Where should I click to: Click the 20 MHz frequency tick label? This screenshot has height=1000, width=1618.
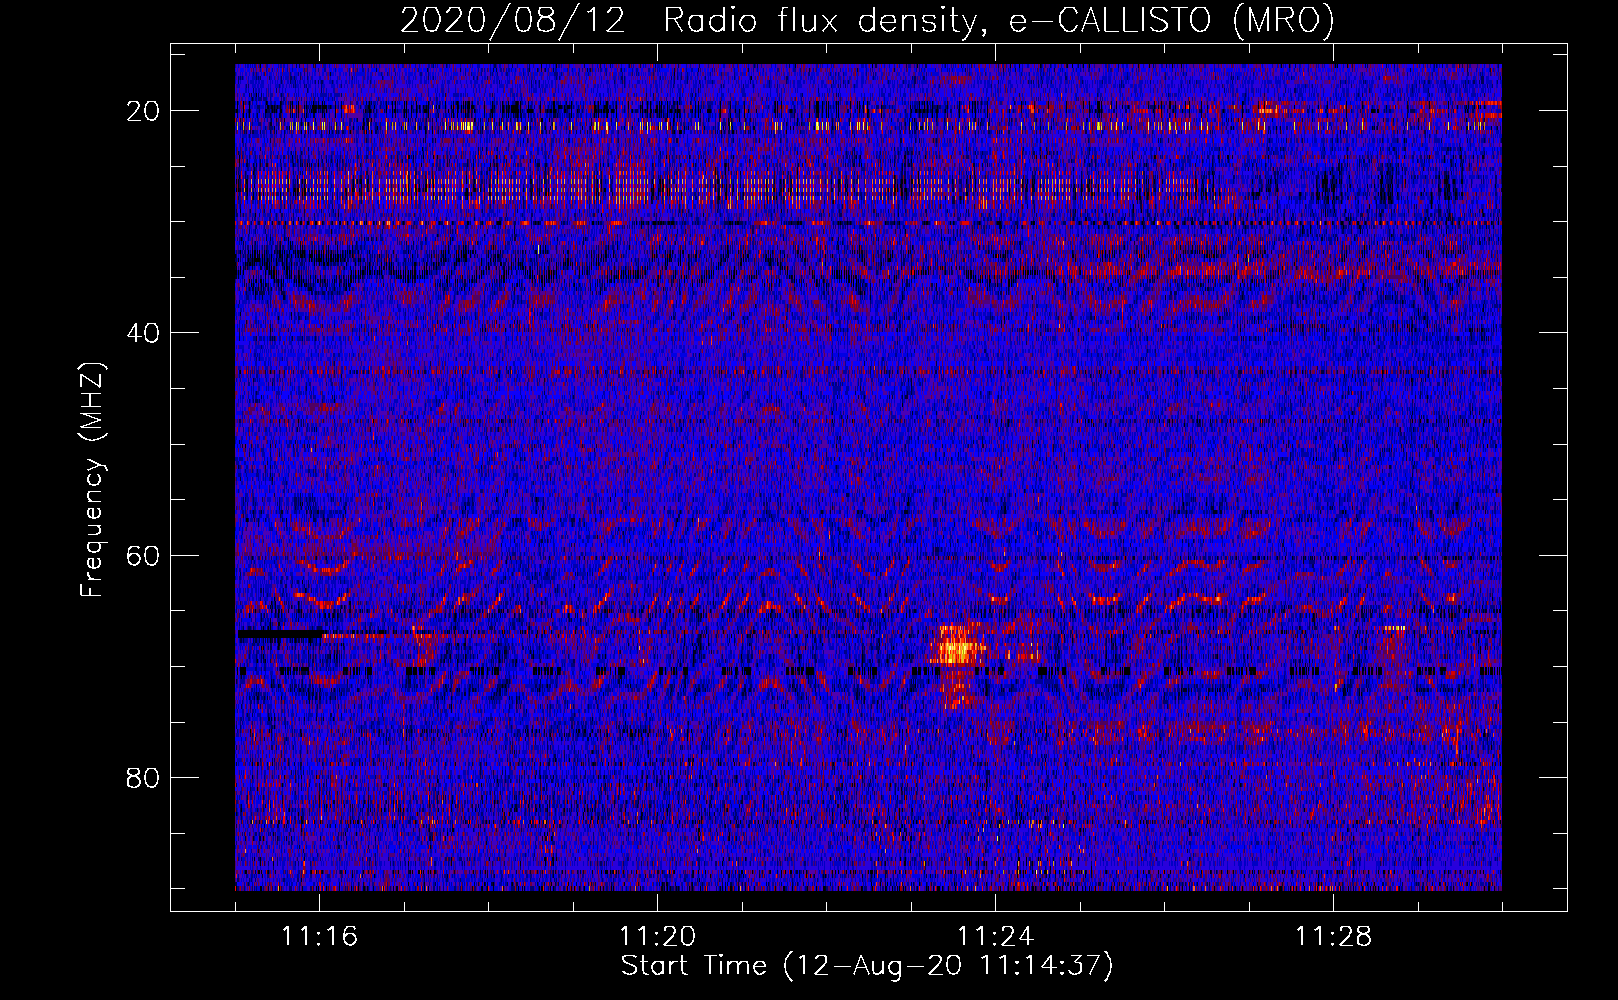[144, 110]
